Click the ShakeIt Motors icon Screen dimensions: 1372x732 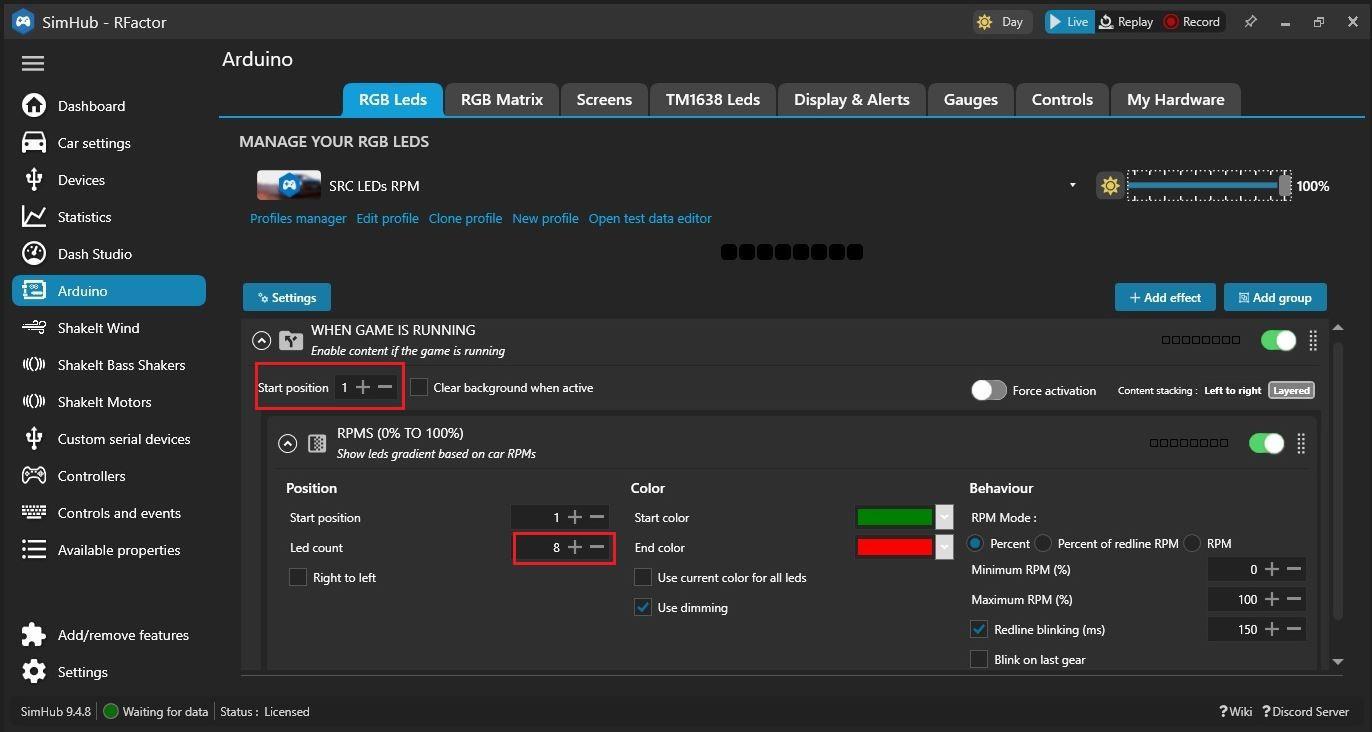pos(34,402)
